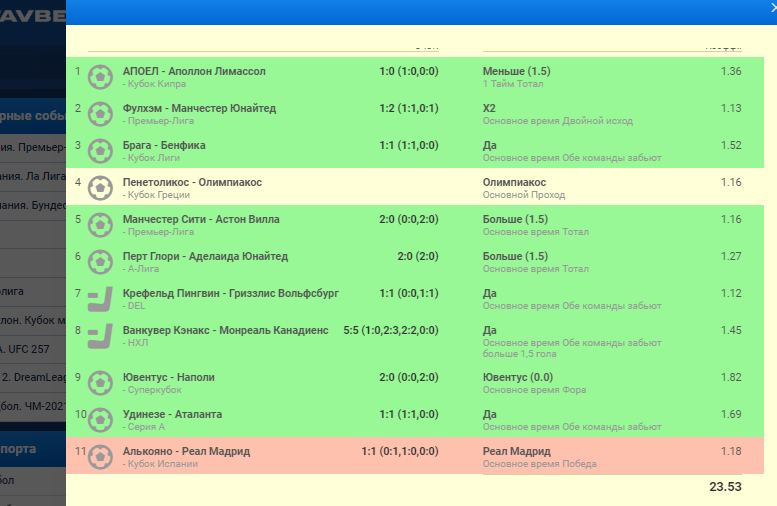777x506 pixels.
Task: Click the soccer icon for Пенетоликос - Олимпиакос
Action: point(99,188)
